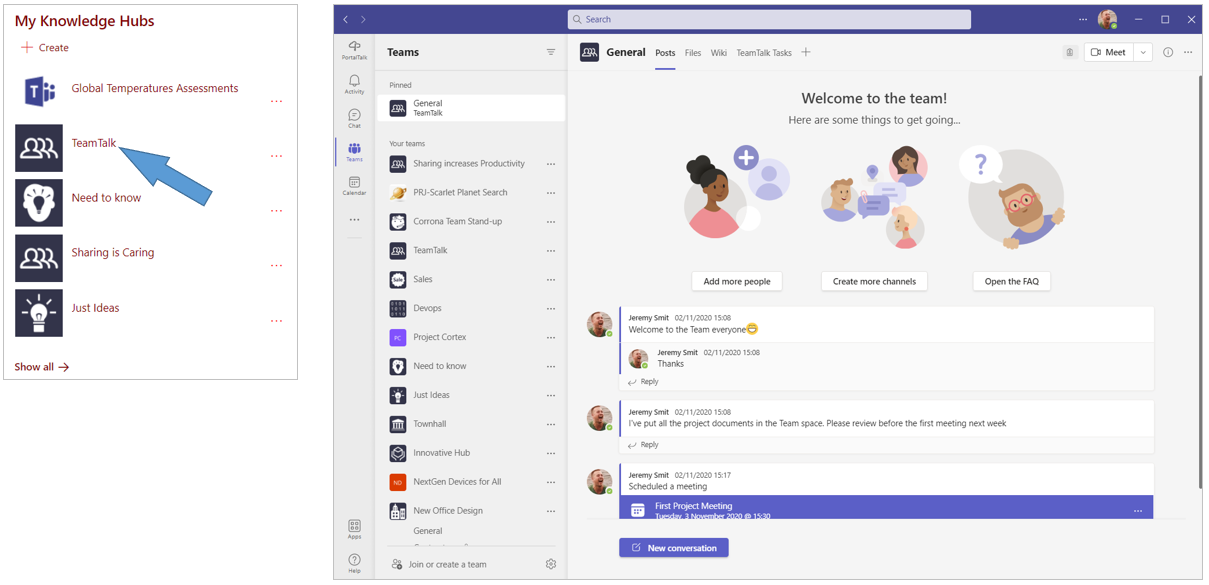
Task: Create a new knowledge hub
Action: (x=45, y=47)
